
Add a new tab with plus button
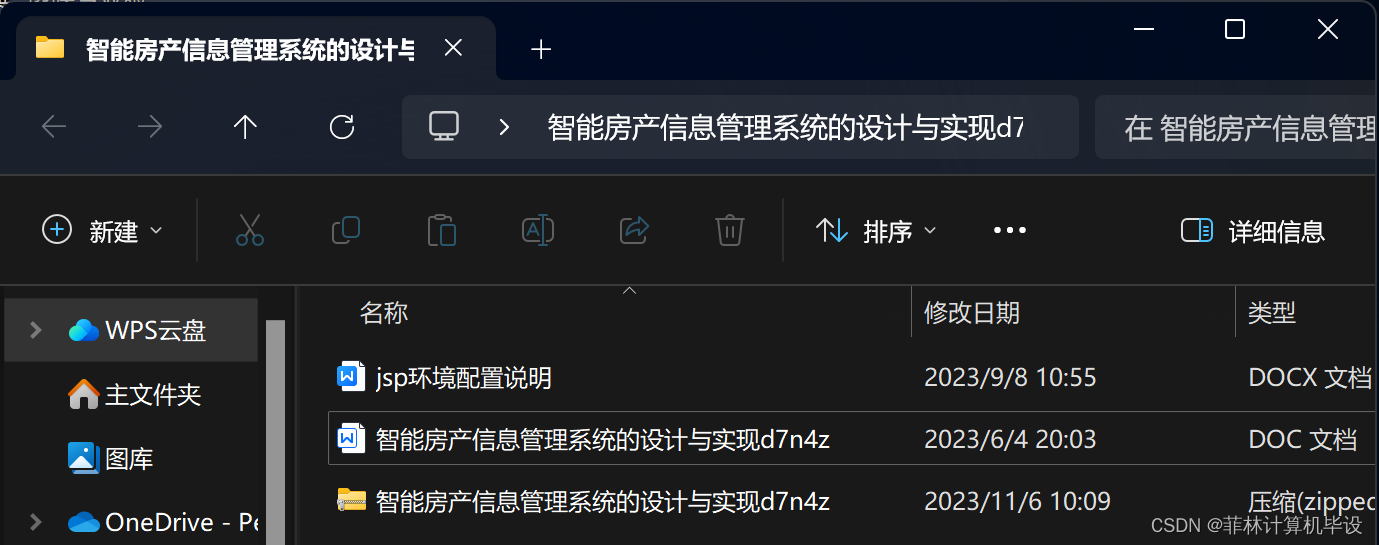(541, 49)
